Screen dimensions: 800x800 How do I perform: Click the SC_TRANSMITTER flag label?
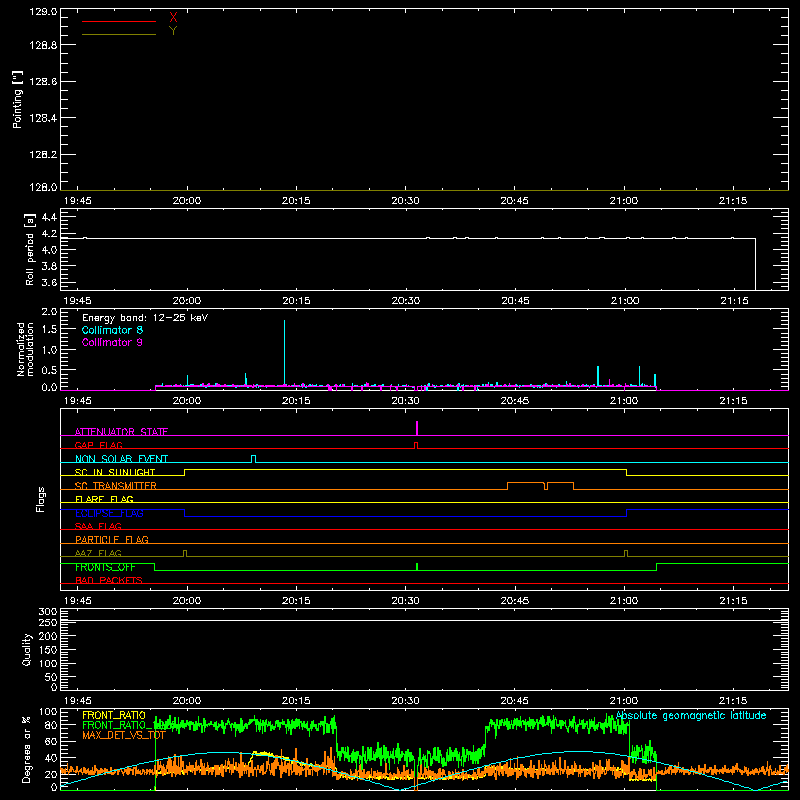click(x=115, y=485)
